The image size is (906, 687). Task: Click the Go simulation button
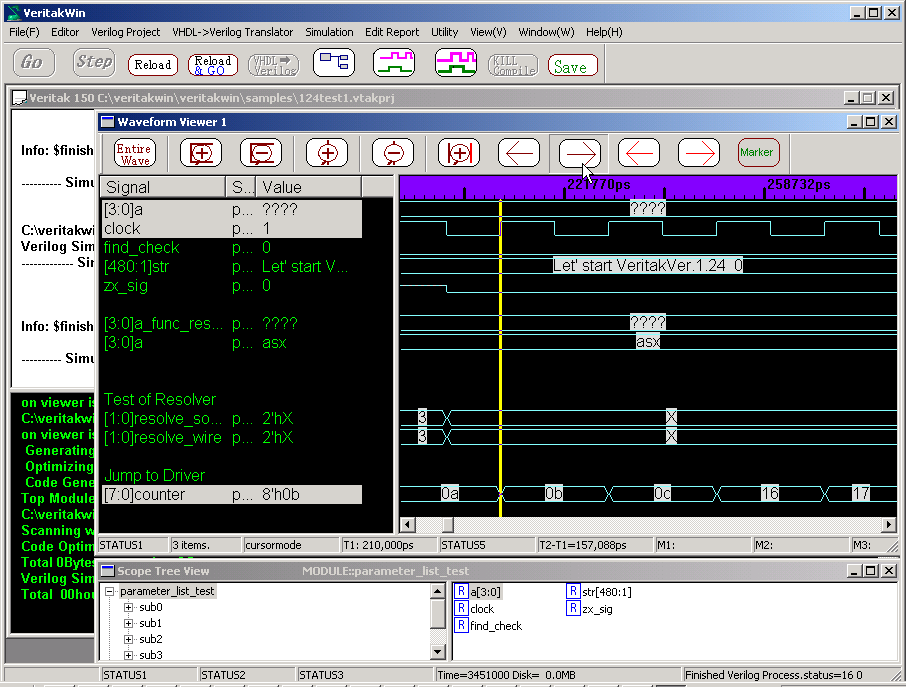(x=34, y=62)
